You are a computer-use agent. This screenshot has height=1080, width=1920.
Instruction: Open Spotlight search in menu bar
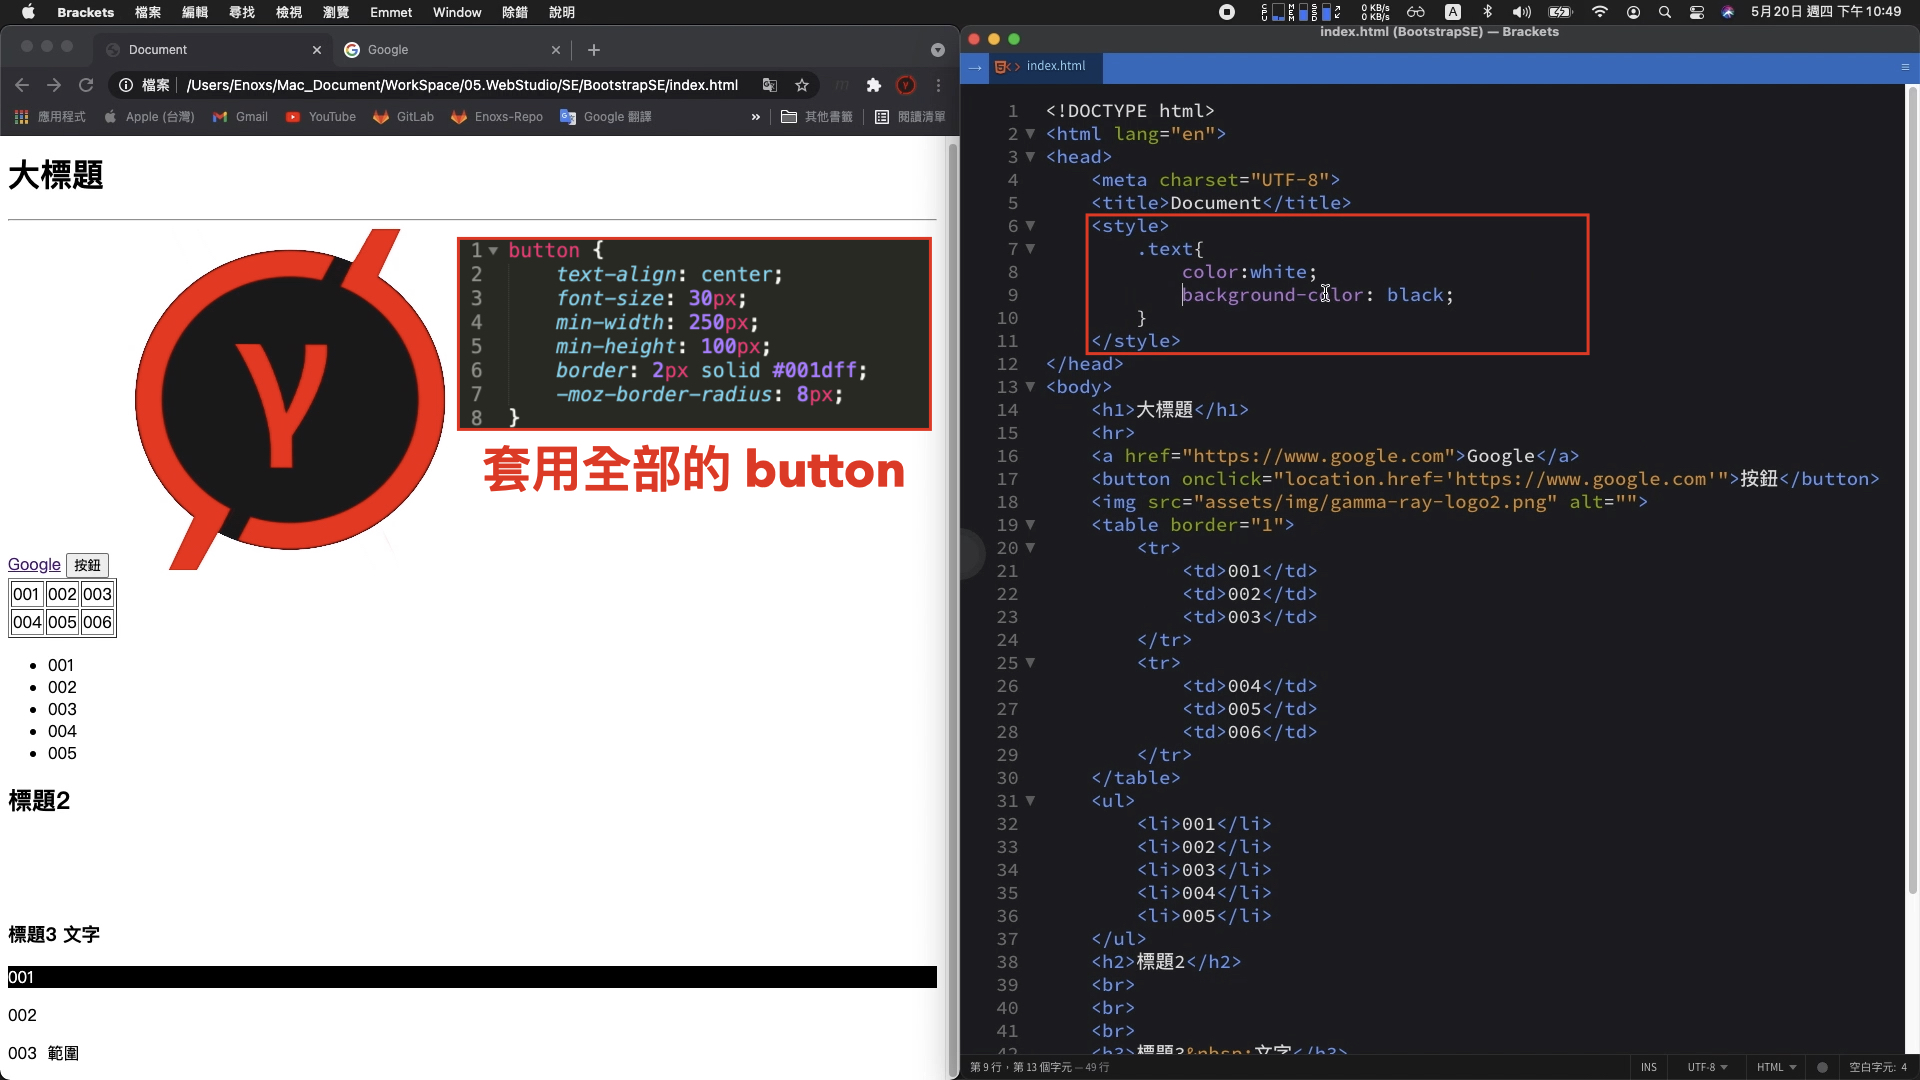click(x=1664, y=12)
